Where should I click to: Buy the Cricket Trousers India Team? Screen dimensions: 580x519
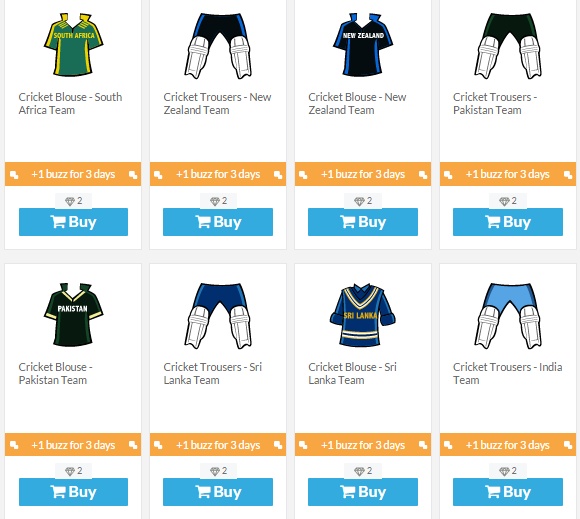coord(508,492)
